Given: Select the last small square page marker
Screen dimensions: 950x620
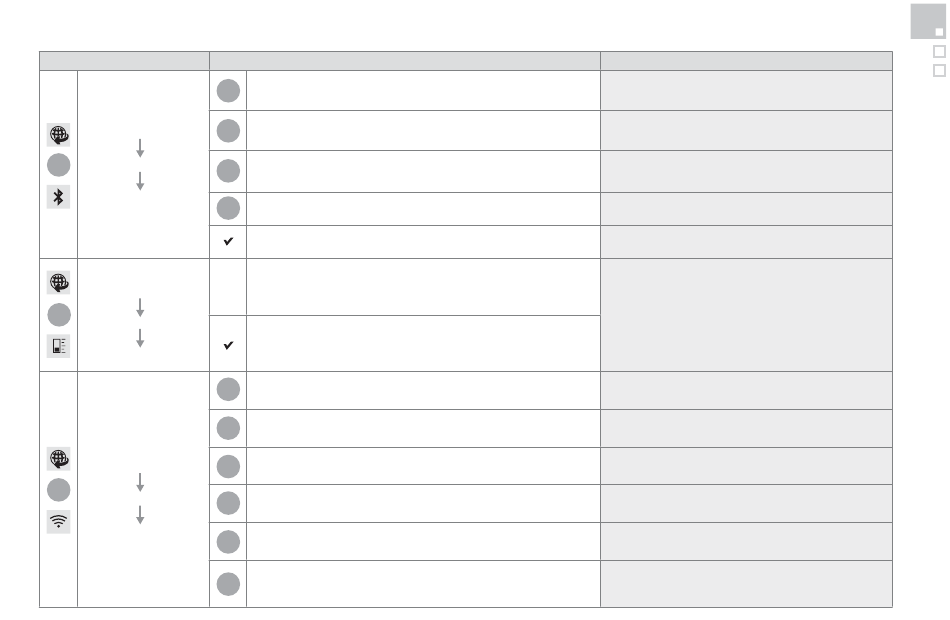Looking at the screenshot, I should click(938, 71).
